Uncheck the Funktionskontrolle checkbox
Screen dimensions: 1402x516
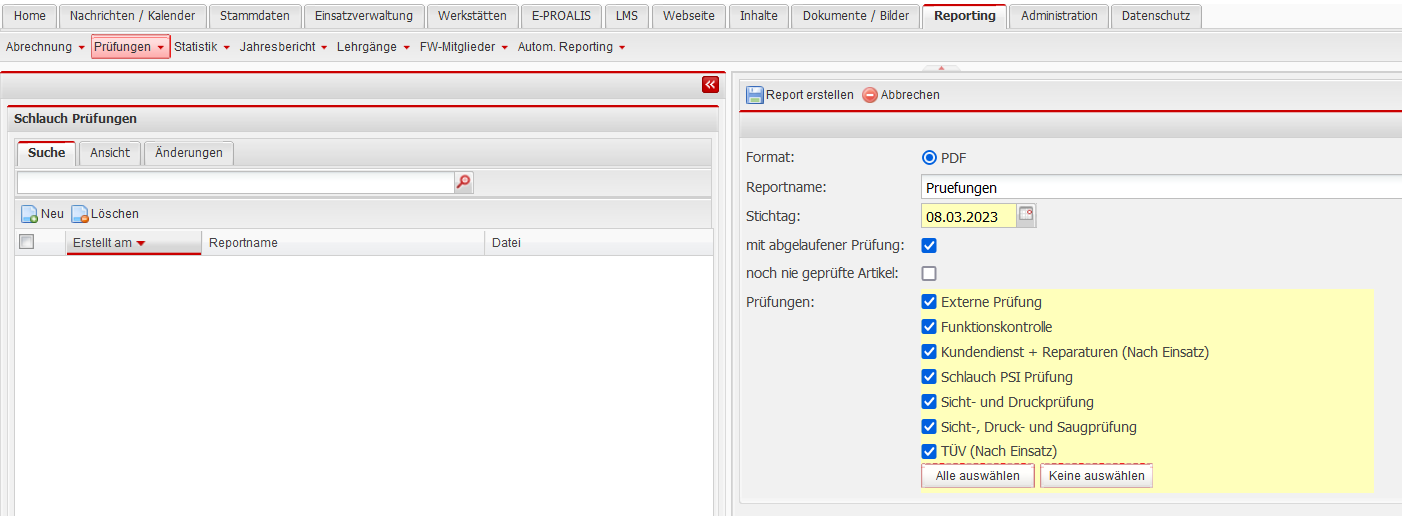(929, 327)
